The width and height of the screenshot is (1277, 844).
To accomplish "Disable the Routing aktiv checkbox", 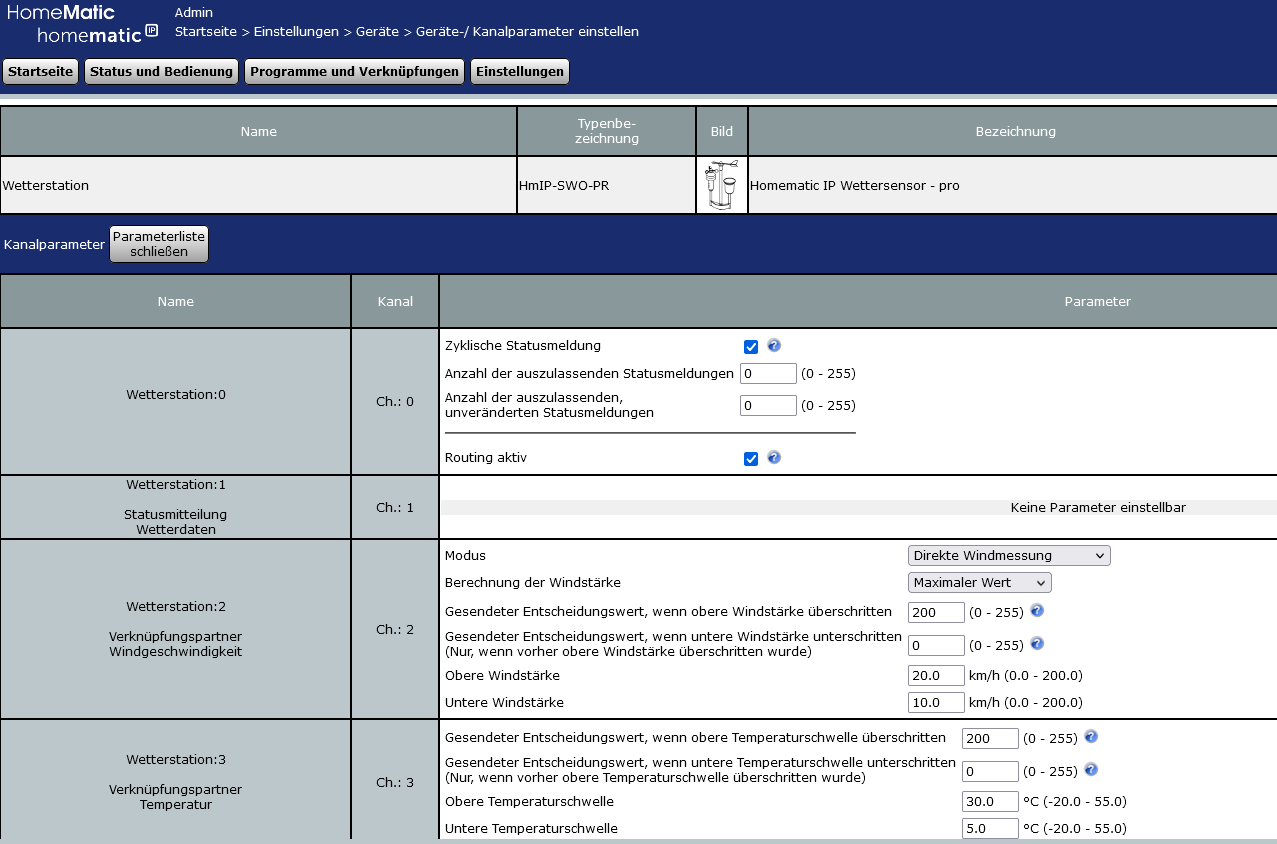I will [751, 459].
